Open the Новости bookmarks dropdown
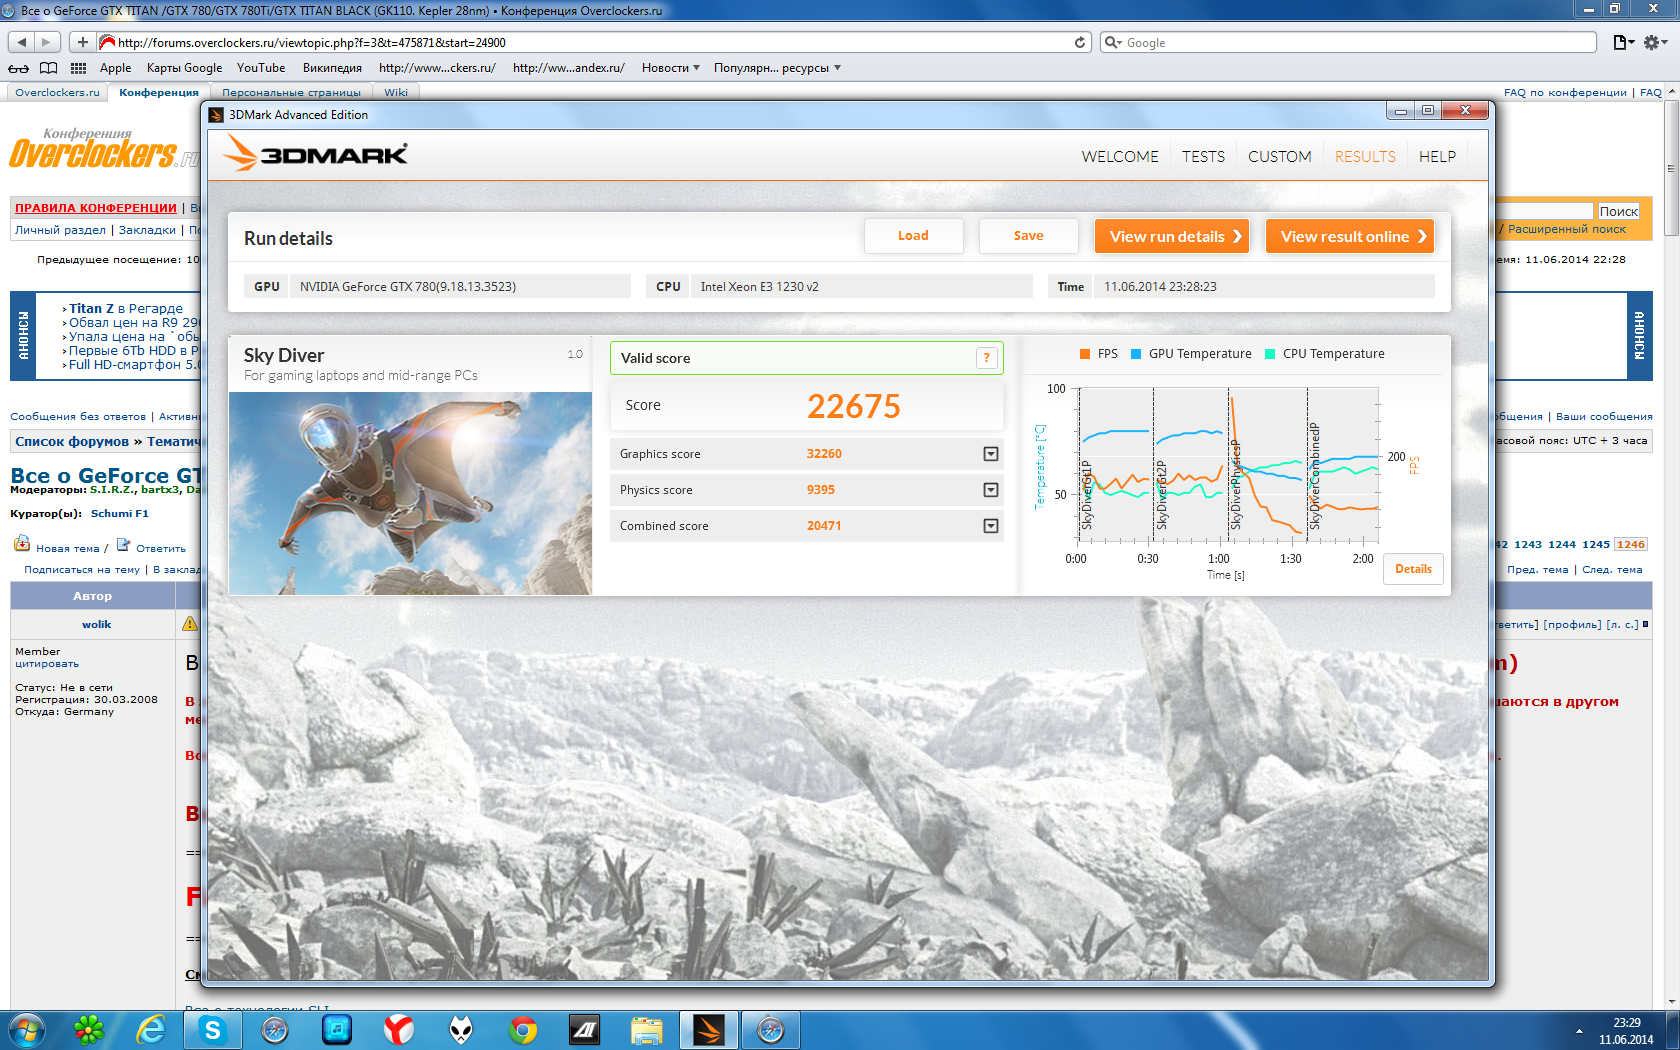The height and width of the screenshot is (1050, 1680). (x=670, y=68)
